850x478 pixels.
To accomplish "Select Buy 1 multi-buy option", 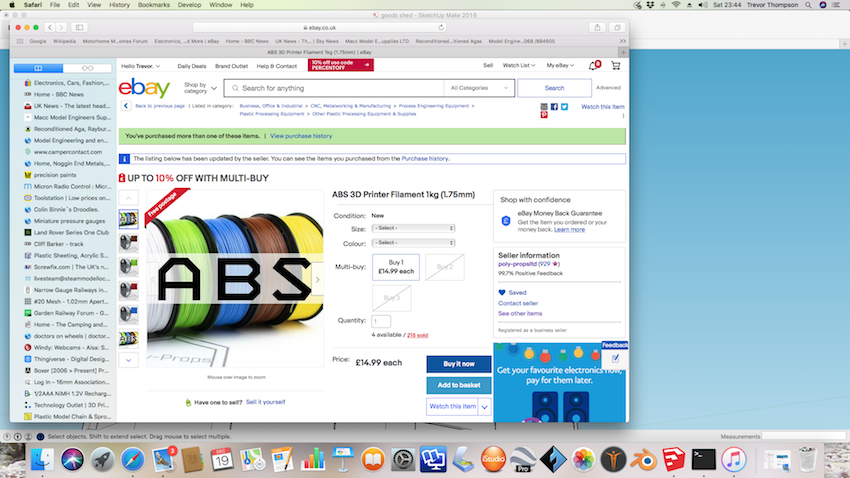I will (396, 267).
